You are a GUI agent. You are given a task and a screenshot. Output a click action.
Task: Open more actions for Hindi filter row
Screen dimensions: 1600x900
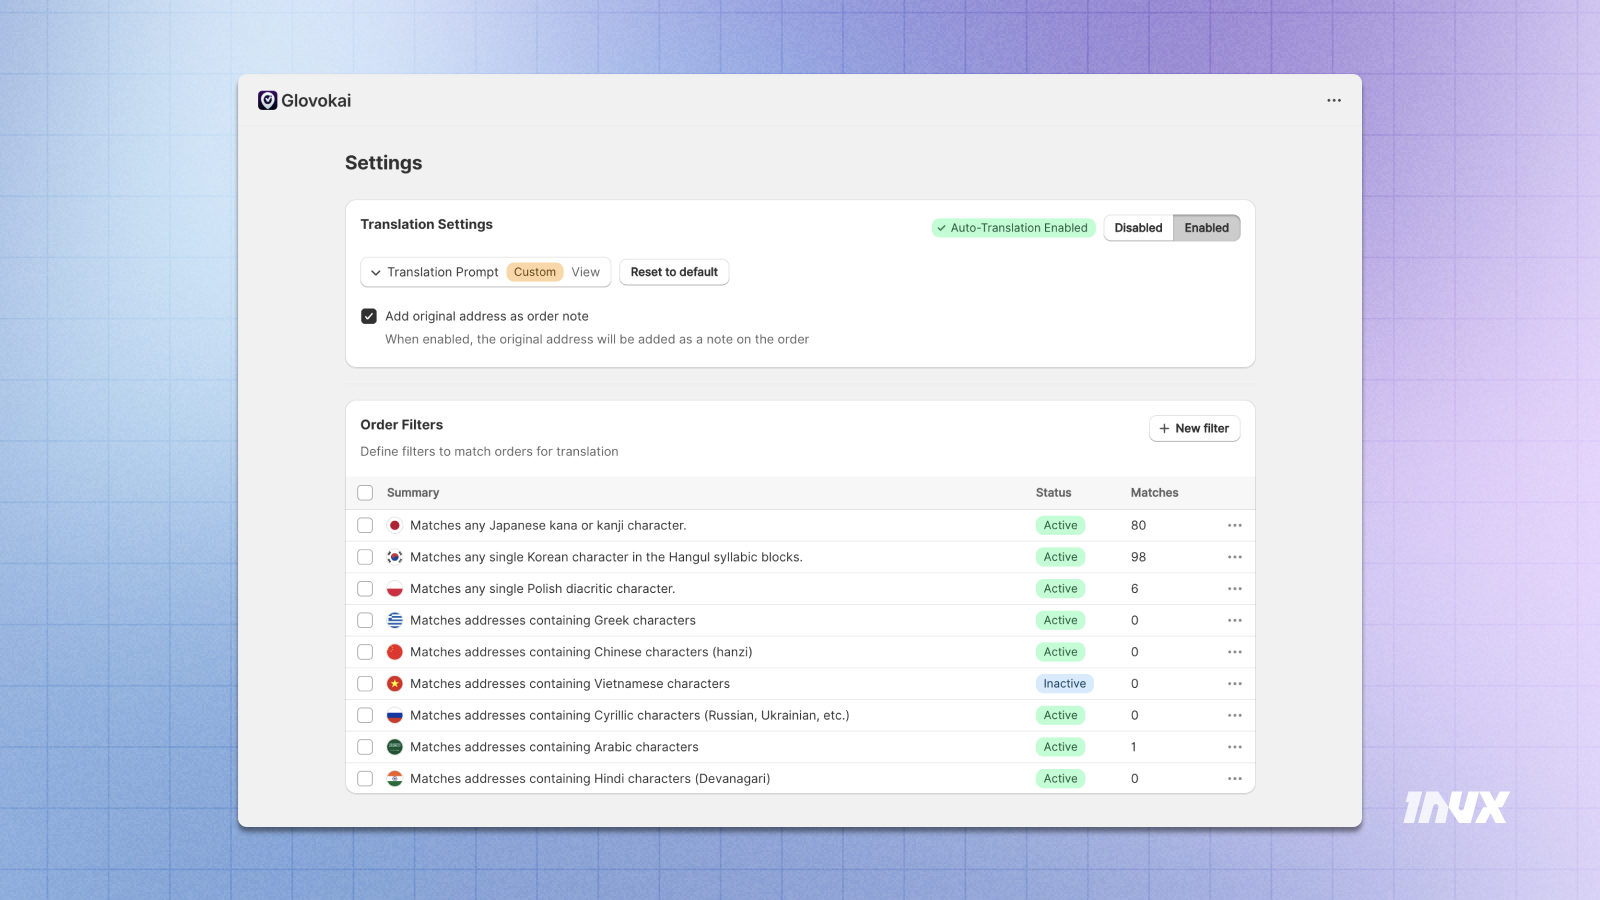coord(1235,779)
